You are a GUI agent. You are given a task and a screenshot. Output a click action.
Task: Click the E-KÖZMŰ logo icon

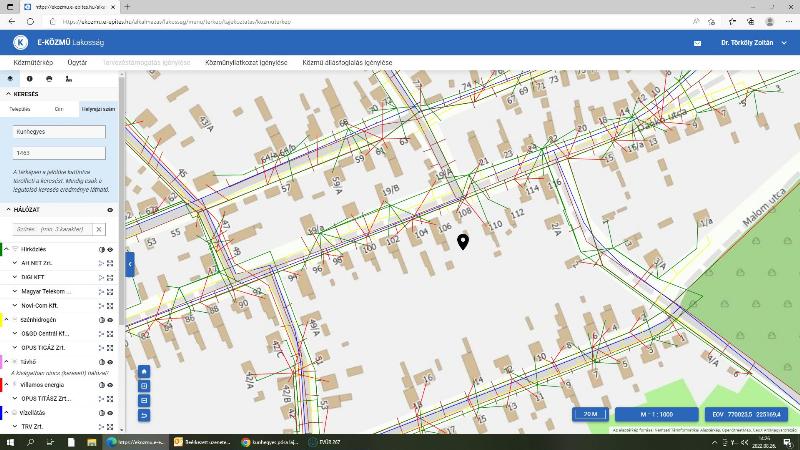click(x=20, y=42)
